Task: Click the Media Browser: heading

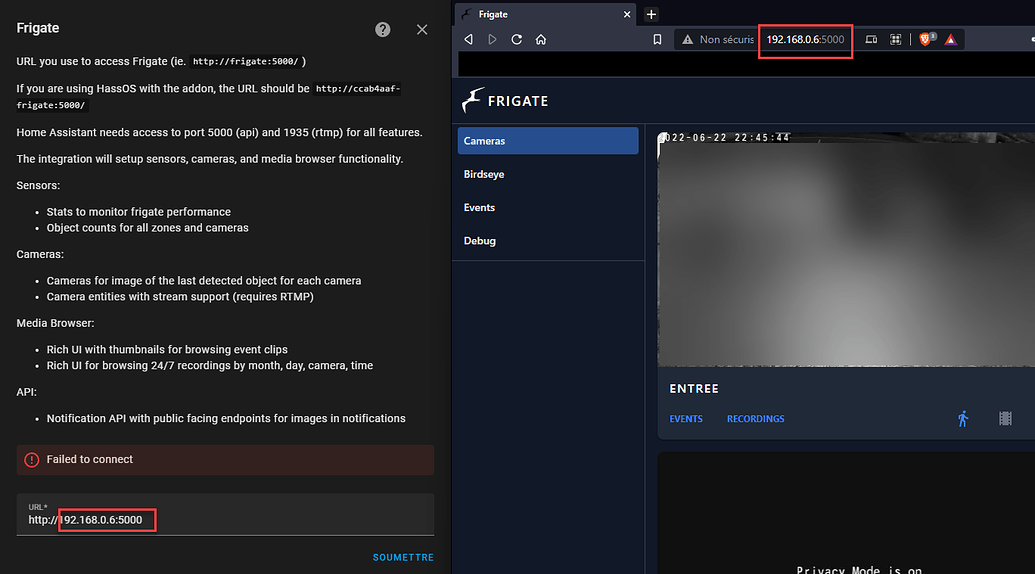Action: (55, 323)
